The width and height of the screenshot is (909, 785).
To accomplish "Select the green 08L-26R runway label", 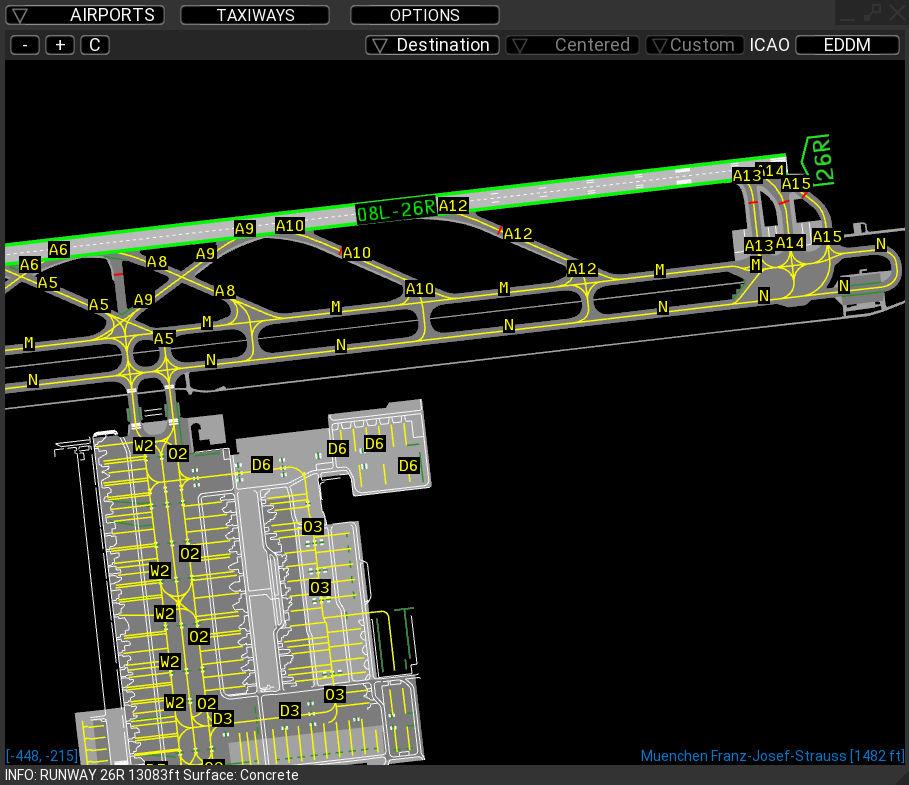I will [x=395, y=211].
